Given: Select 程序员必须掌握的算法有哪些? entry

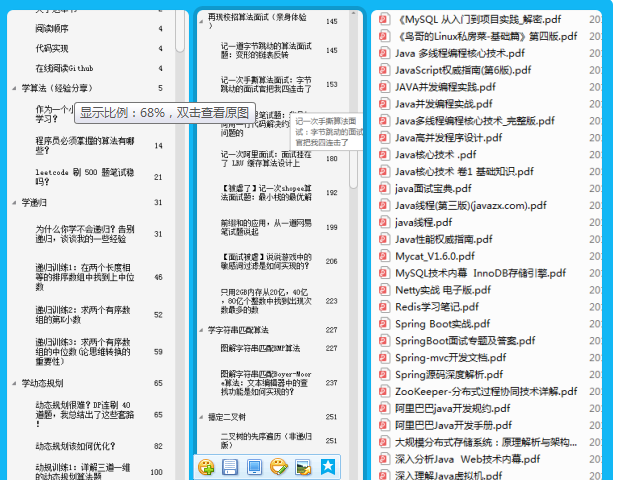Looking at the screenshot, I should [x=85, y=146].
